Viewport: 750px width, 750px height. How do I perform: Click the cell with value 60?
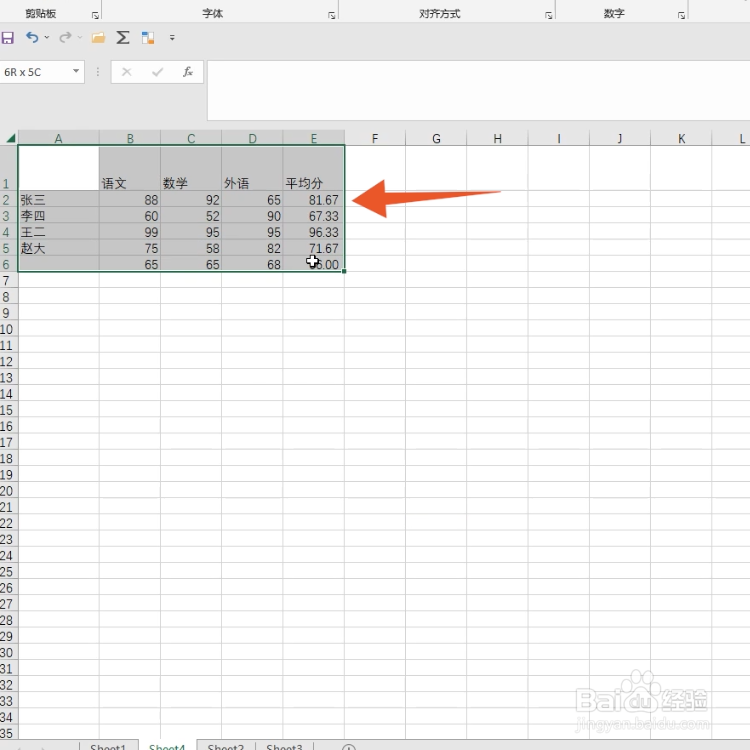[x=130, y=216]
